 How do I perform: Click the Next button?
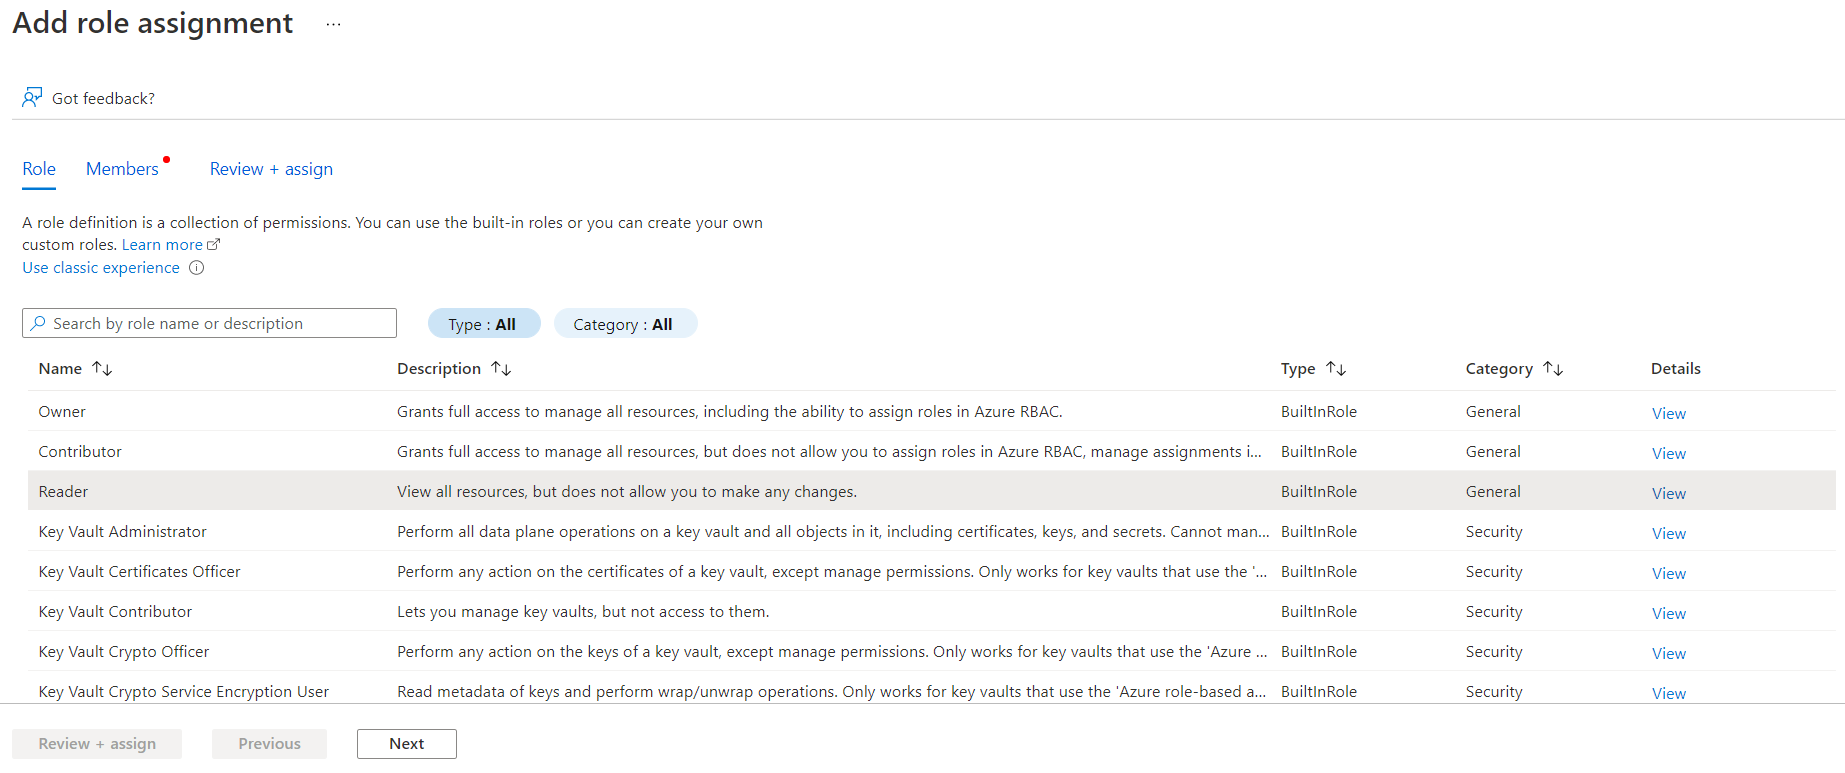coord(406,744)
